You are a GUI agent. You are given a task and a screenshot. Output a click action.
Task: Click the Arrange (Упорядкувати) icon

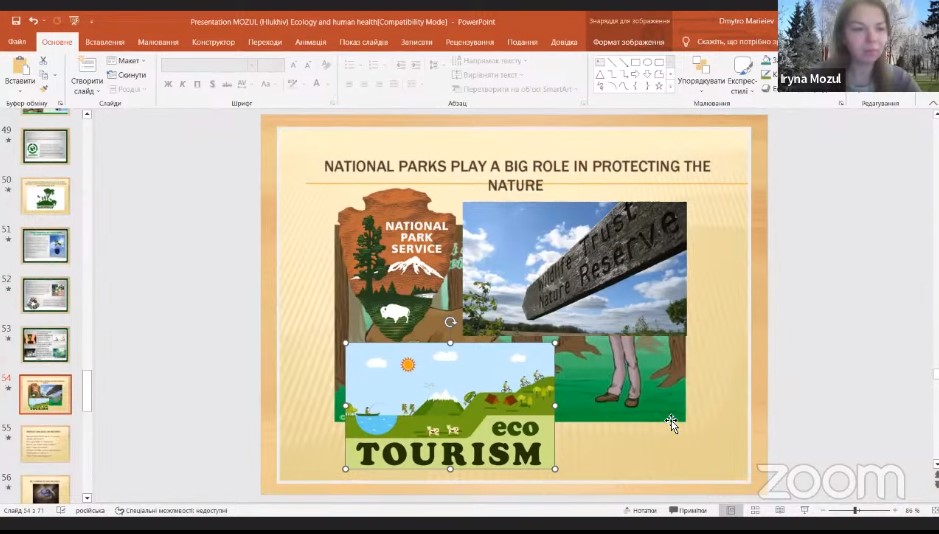(x=701, y=65)
